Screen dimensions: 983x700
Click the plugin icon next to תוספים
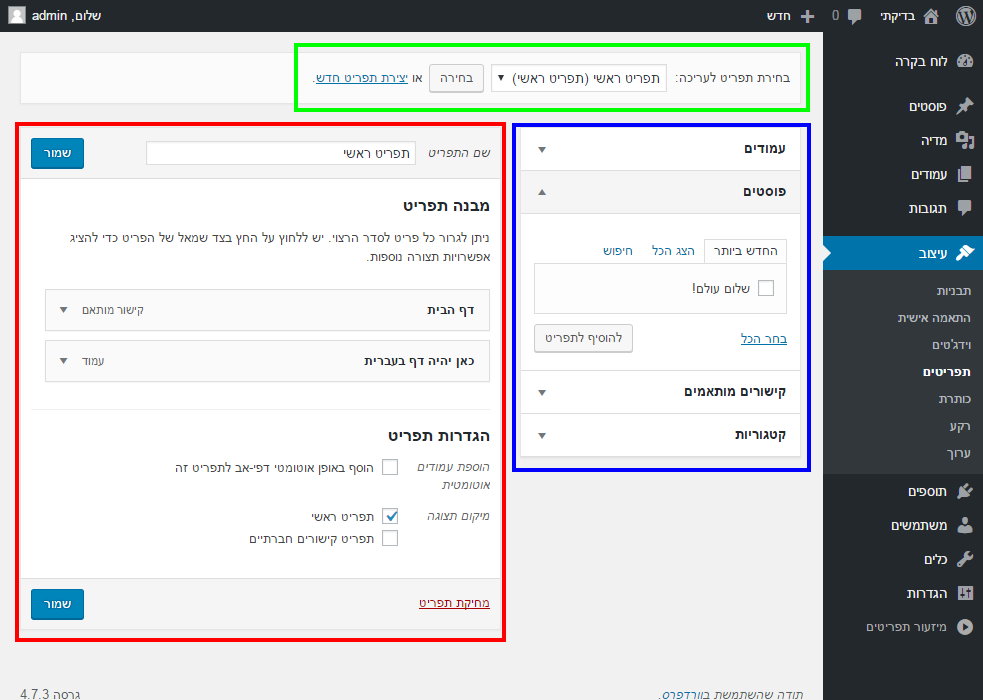tap(965, 491)
